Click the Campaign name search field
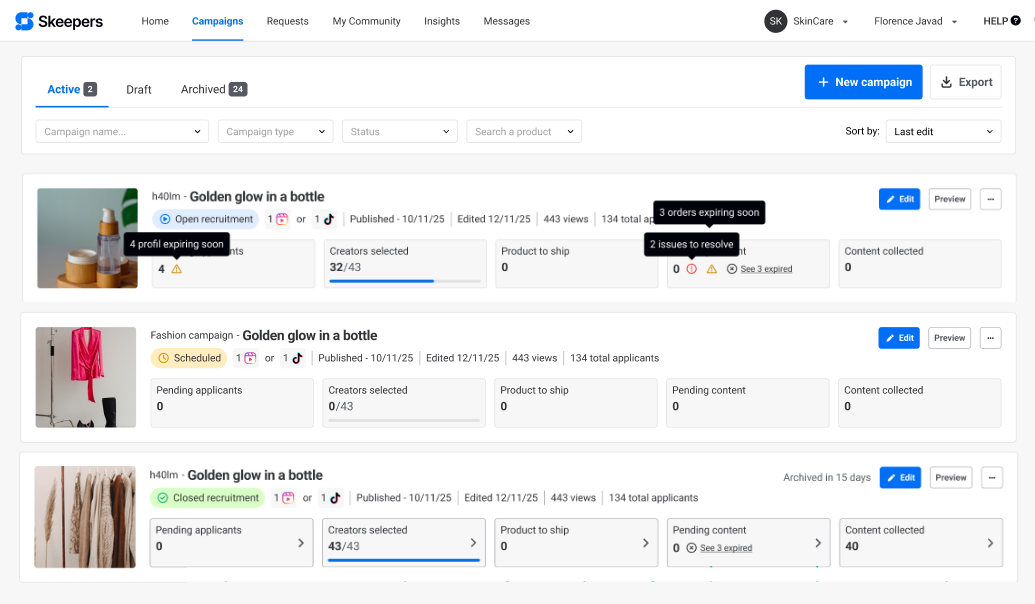This screenshot has width=1035, height=604. tap(122, 132)
